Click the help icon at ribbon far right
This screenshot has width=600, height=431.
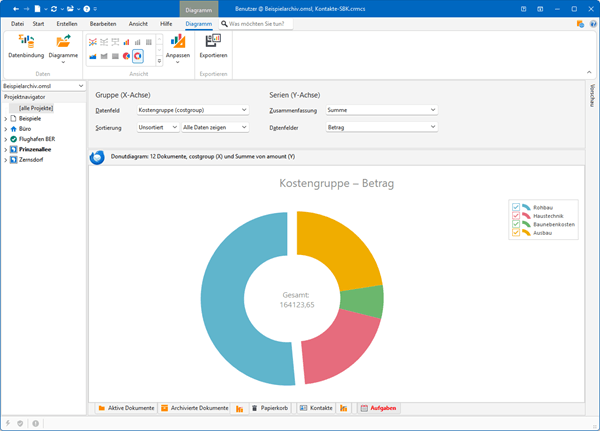click(593, 24)
